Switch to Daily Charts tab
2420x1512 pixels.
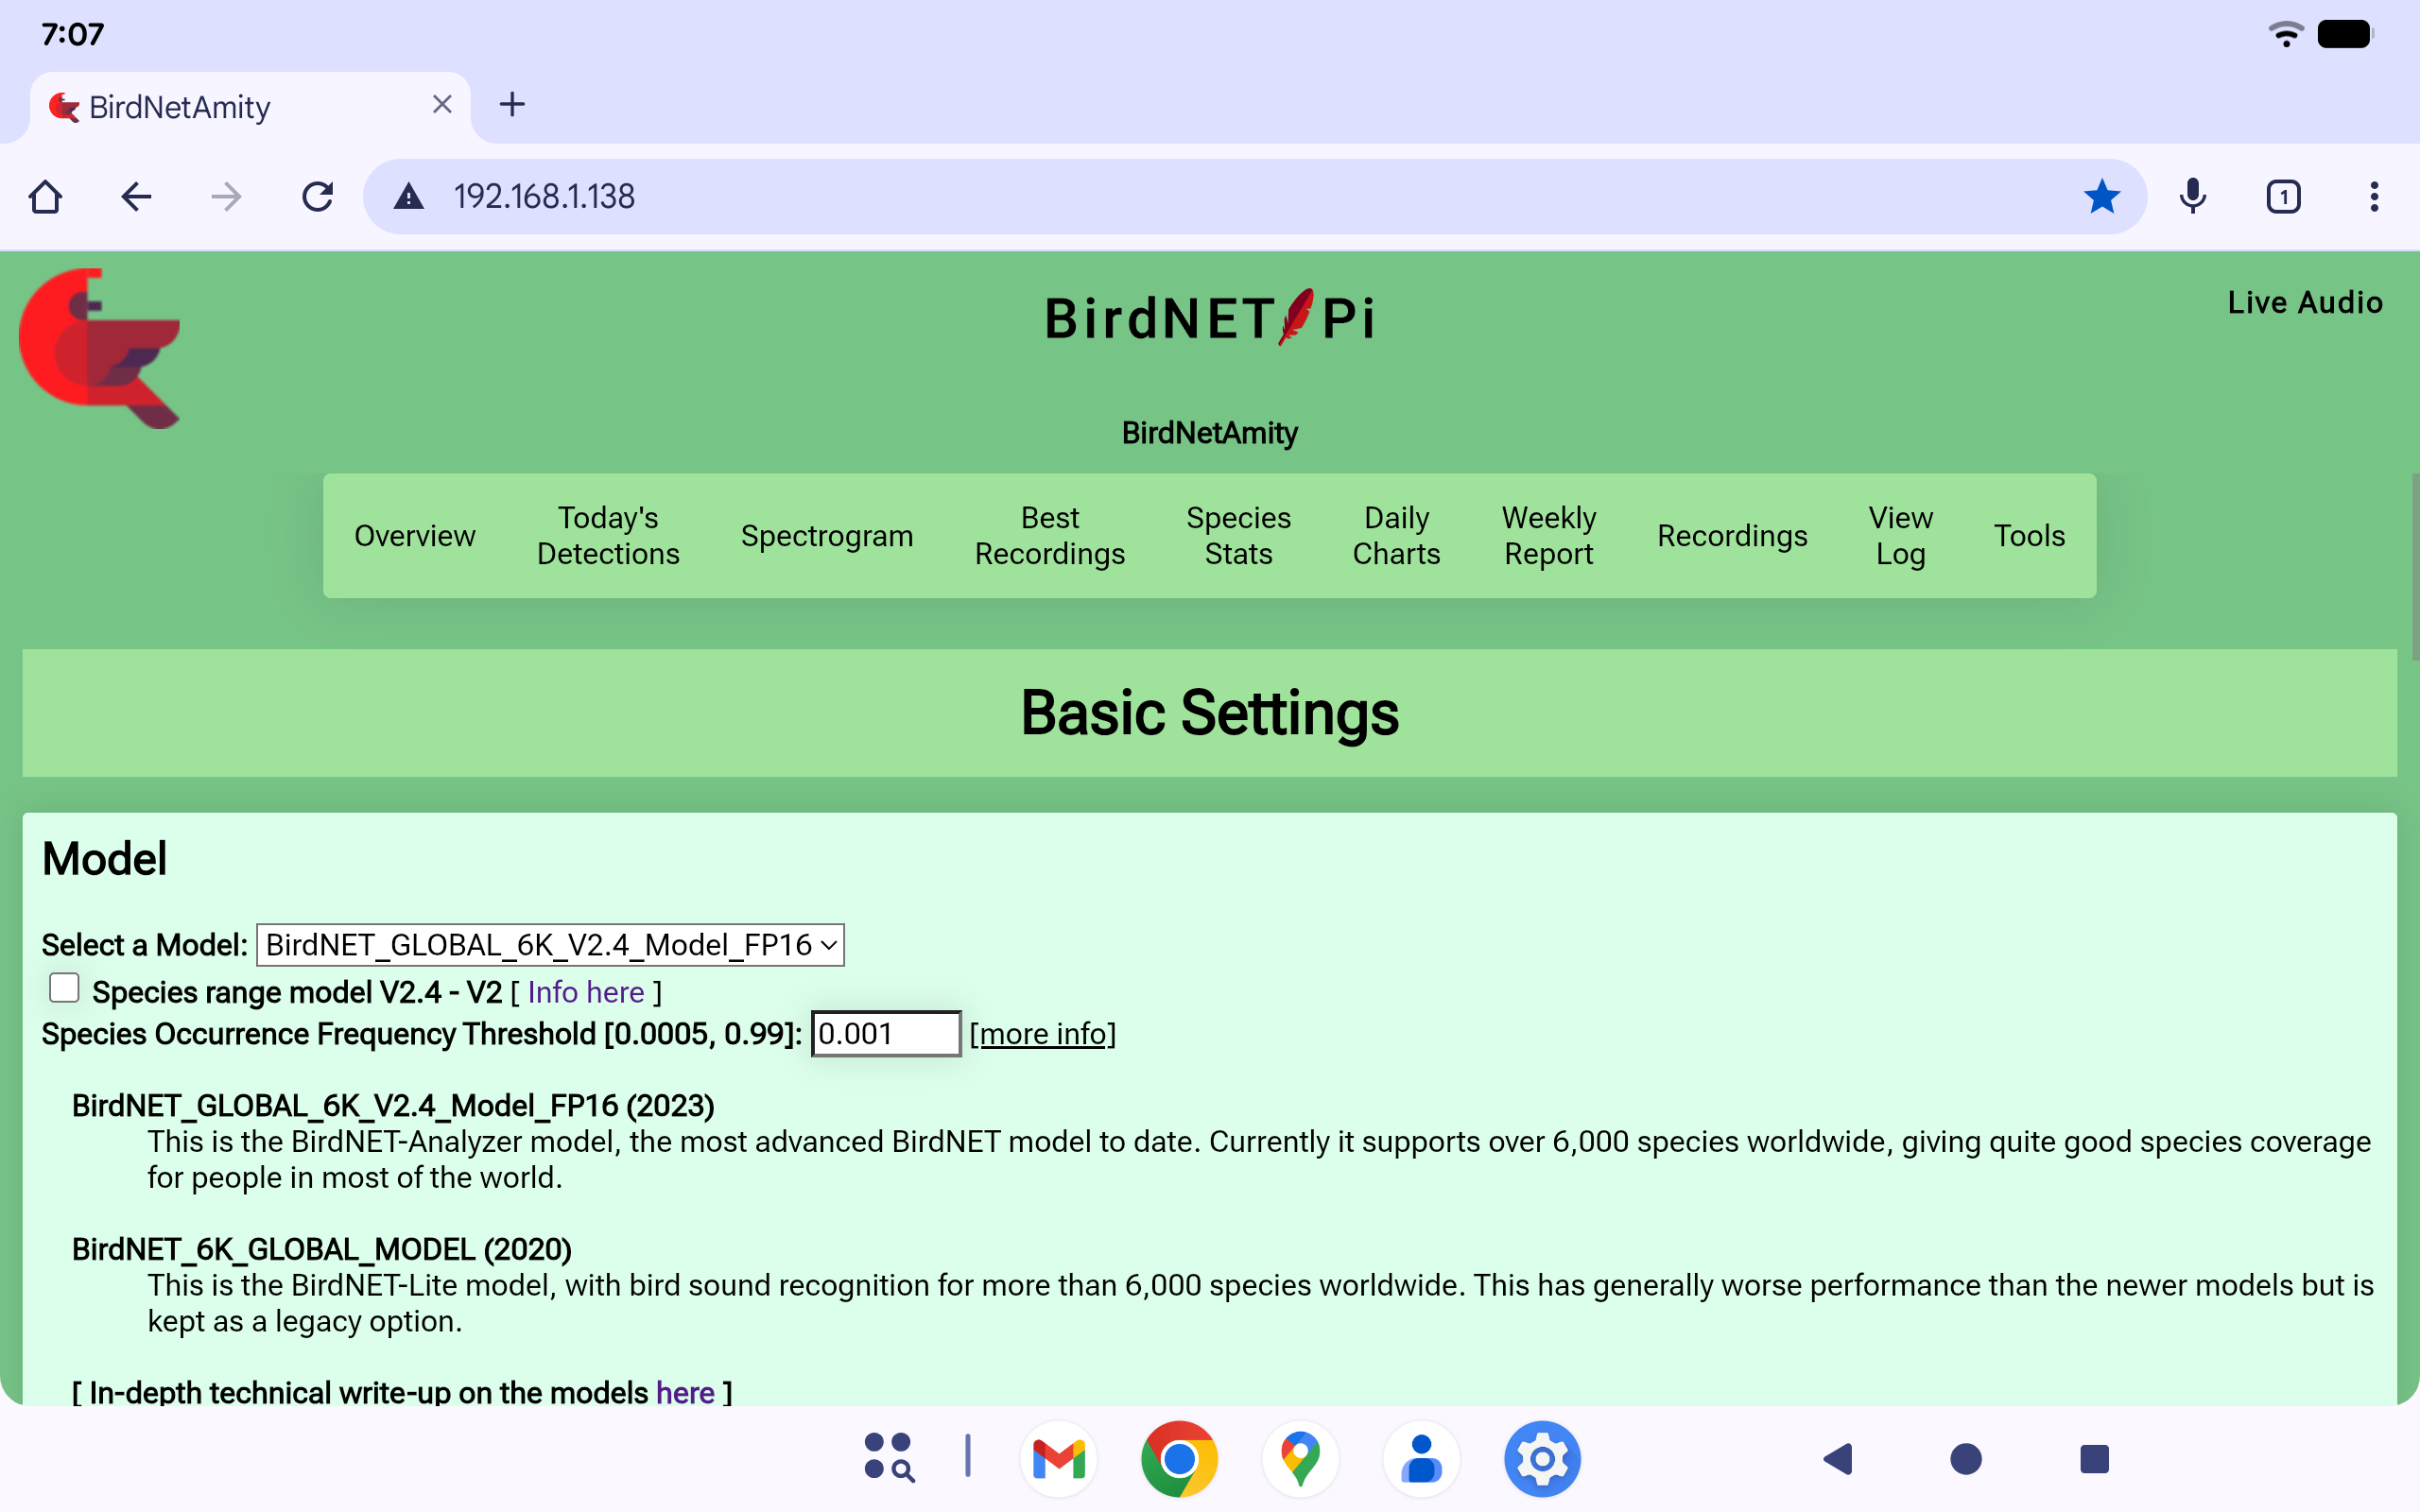pos(1396,536)
